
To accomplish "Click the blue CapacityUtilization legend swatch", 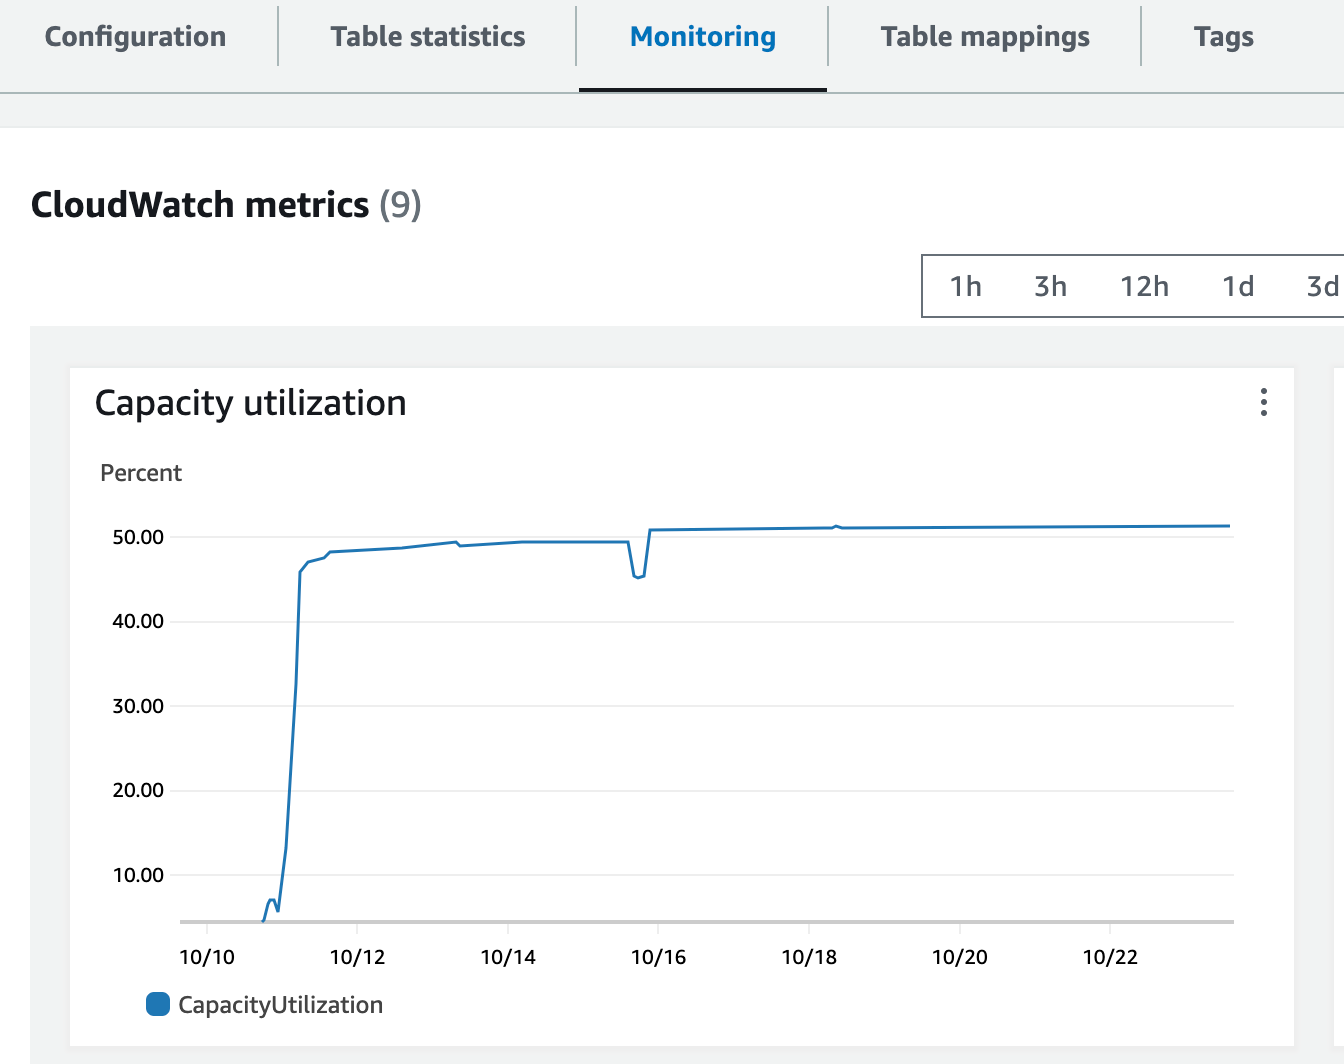I will (x=157, y=1004).
